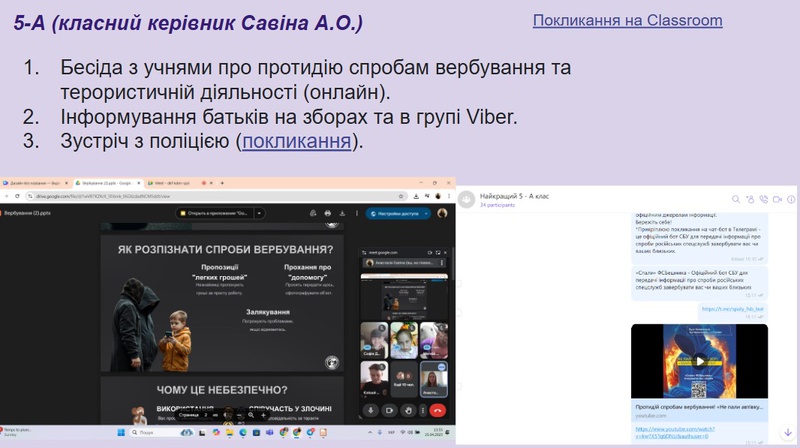
Task: Click the drive.google.com address bar
Action: [x=217, y=196]
